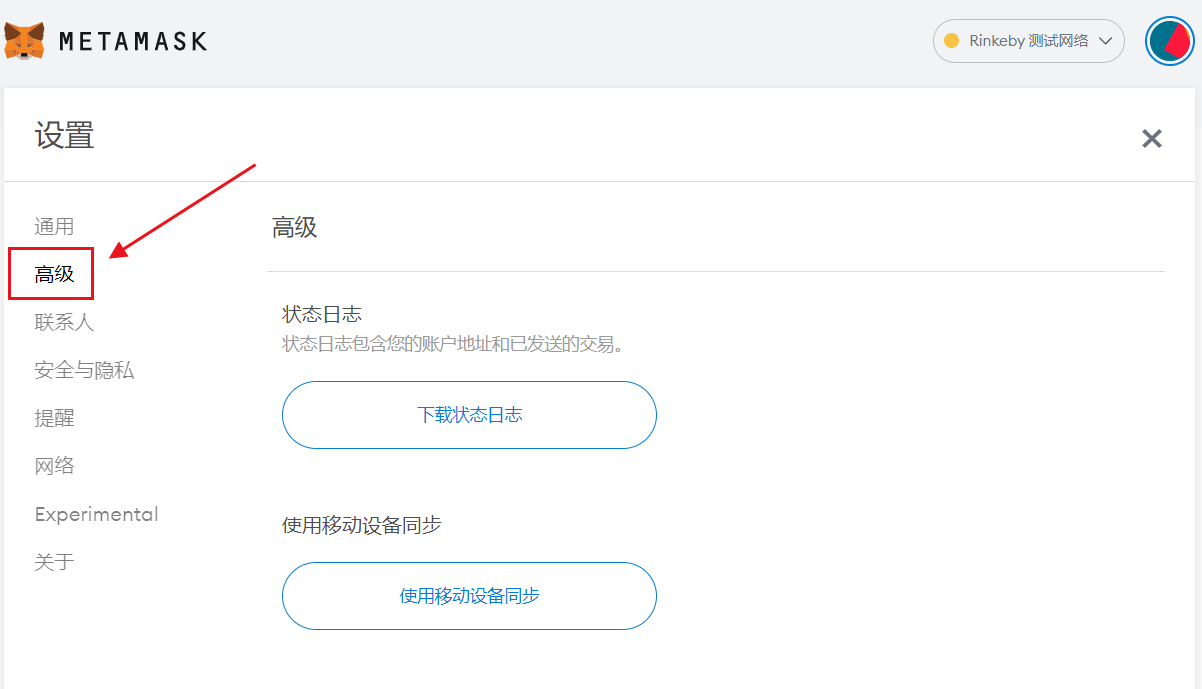Click the 设置 page title
Image resolution: width=1202 pixels, height=689 pixels.
tap(65, 135)
